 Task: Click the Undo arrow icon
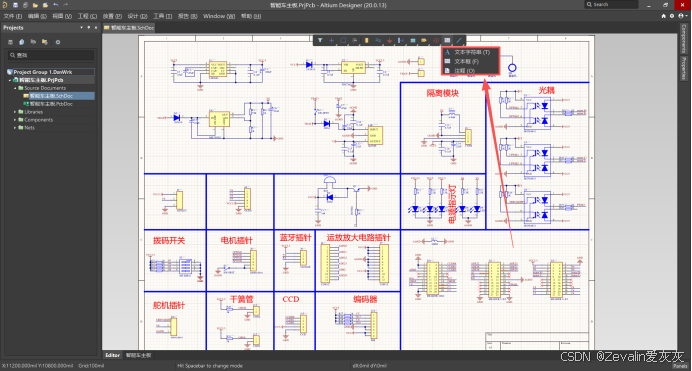pyautogui.click(x=56, y=5)
